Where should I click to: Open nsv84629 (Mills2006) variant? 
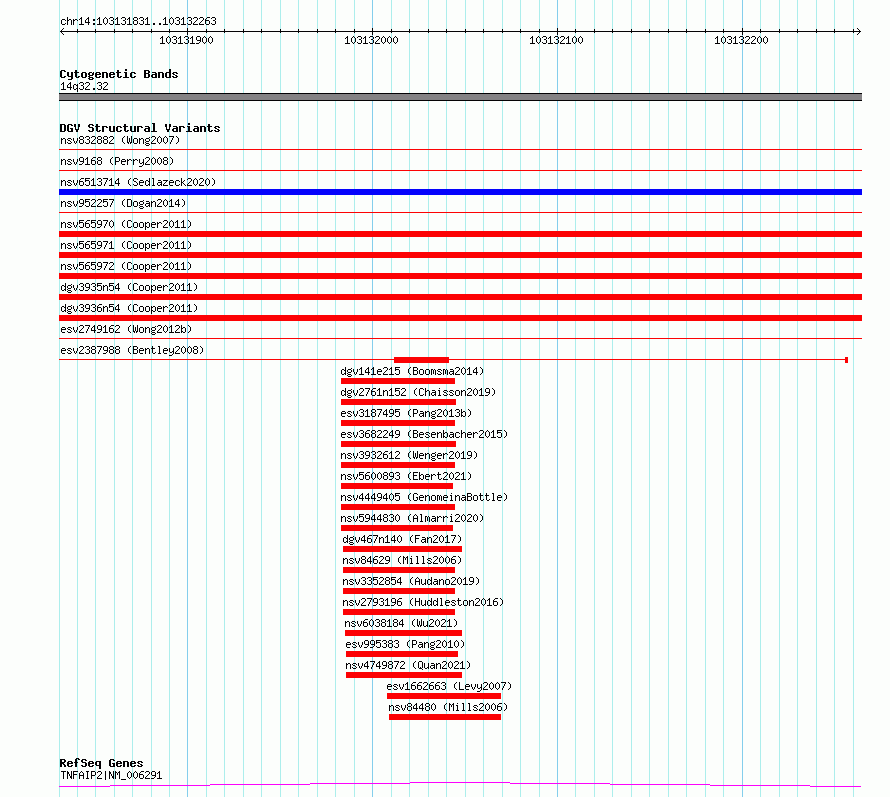[x=402, y=560]
